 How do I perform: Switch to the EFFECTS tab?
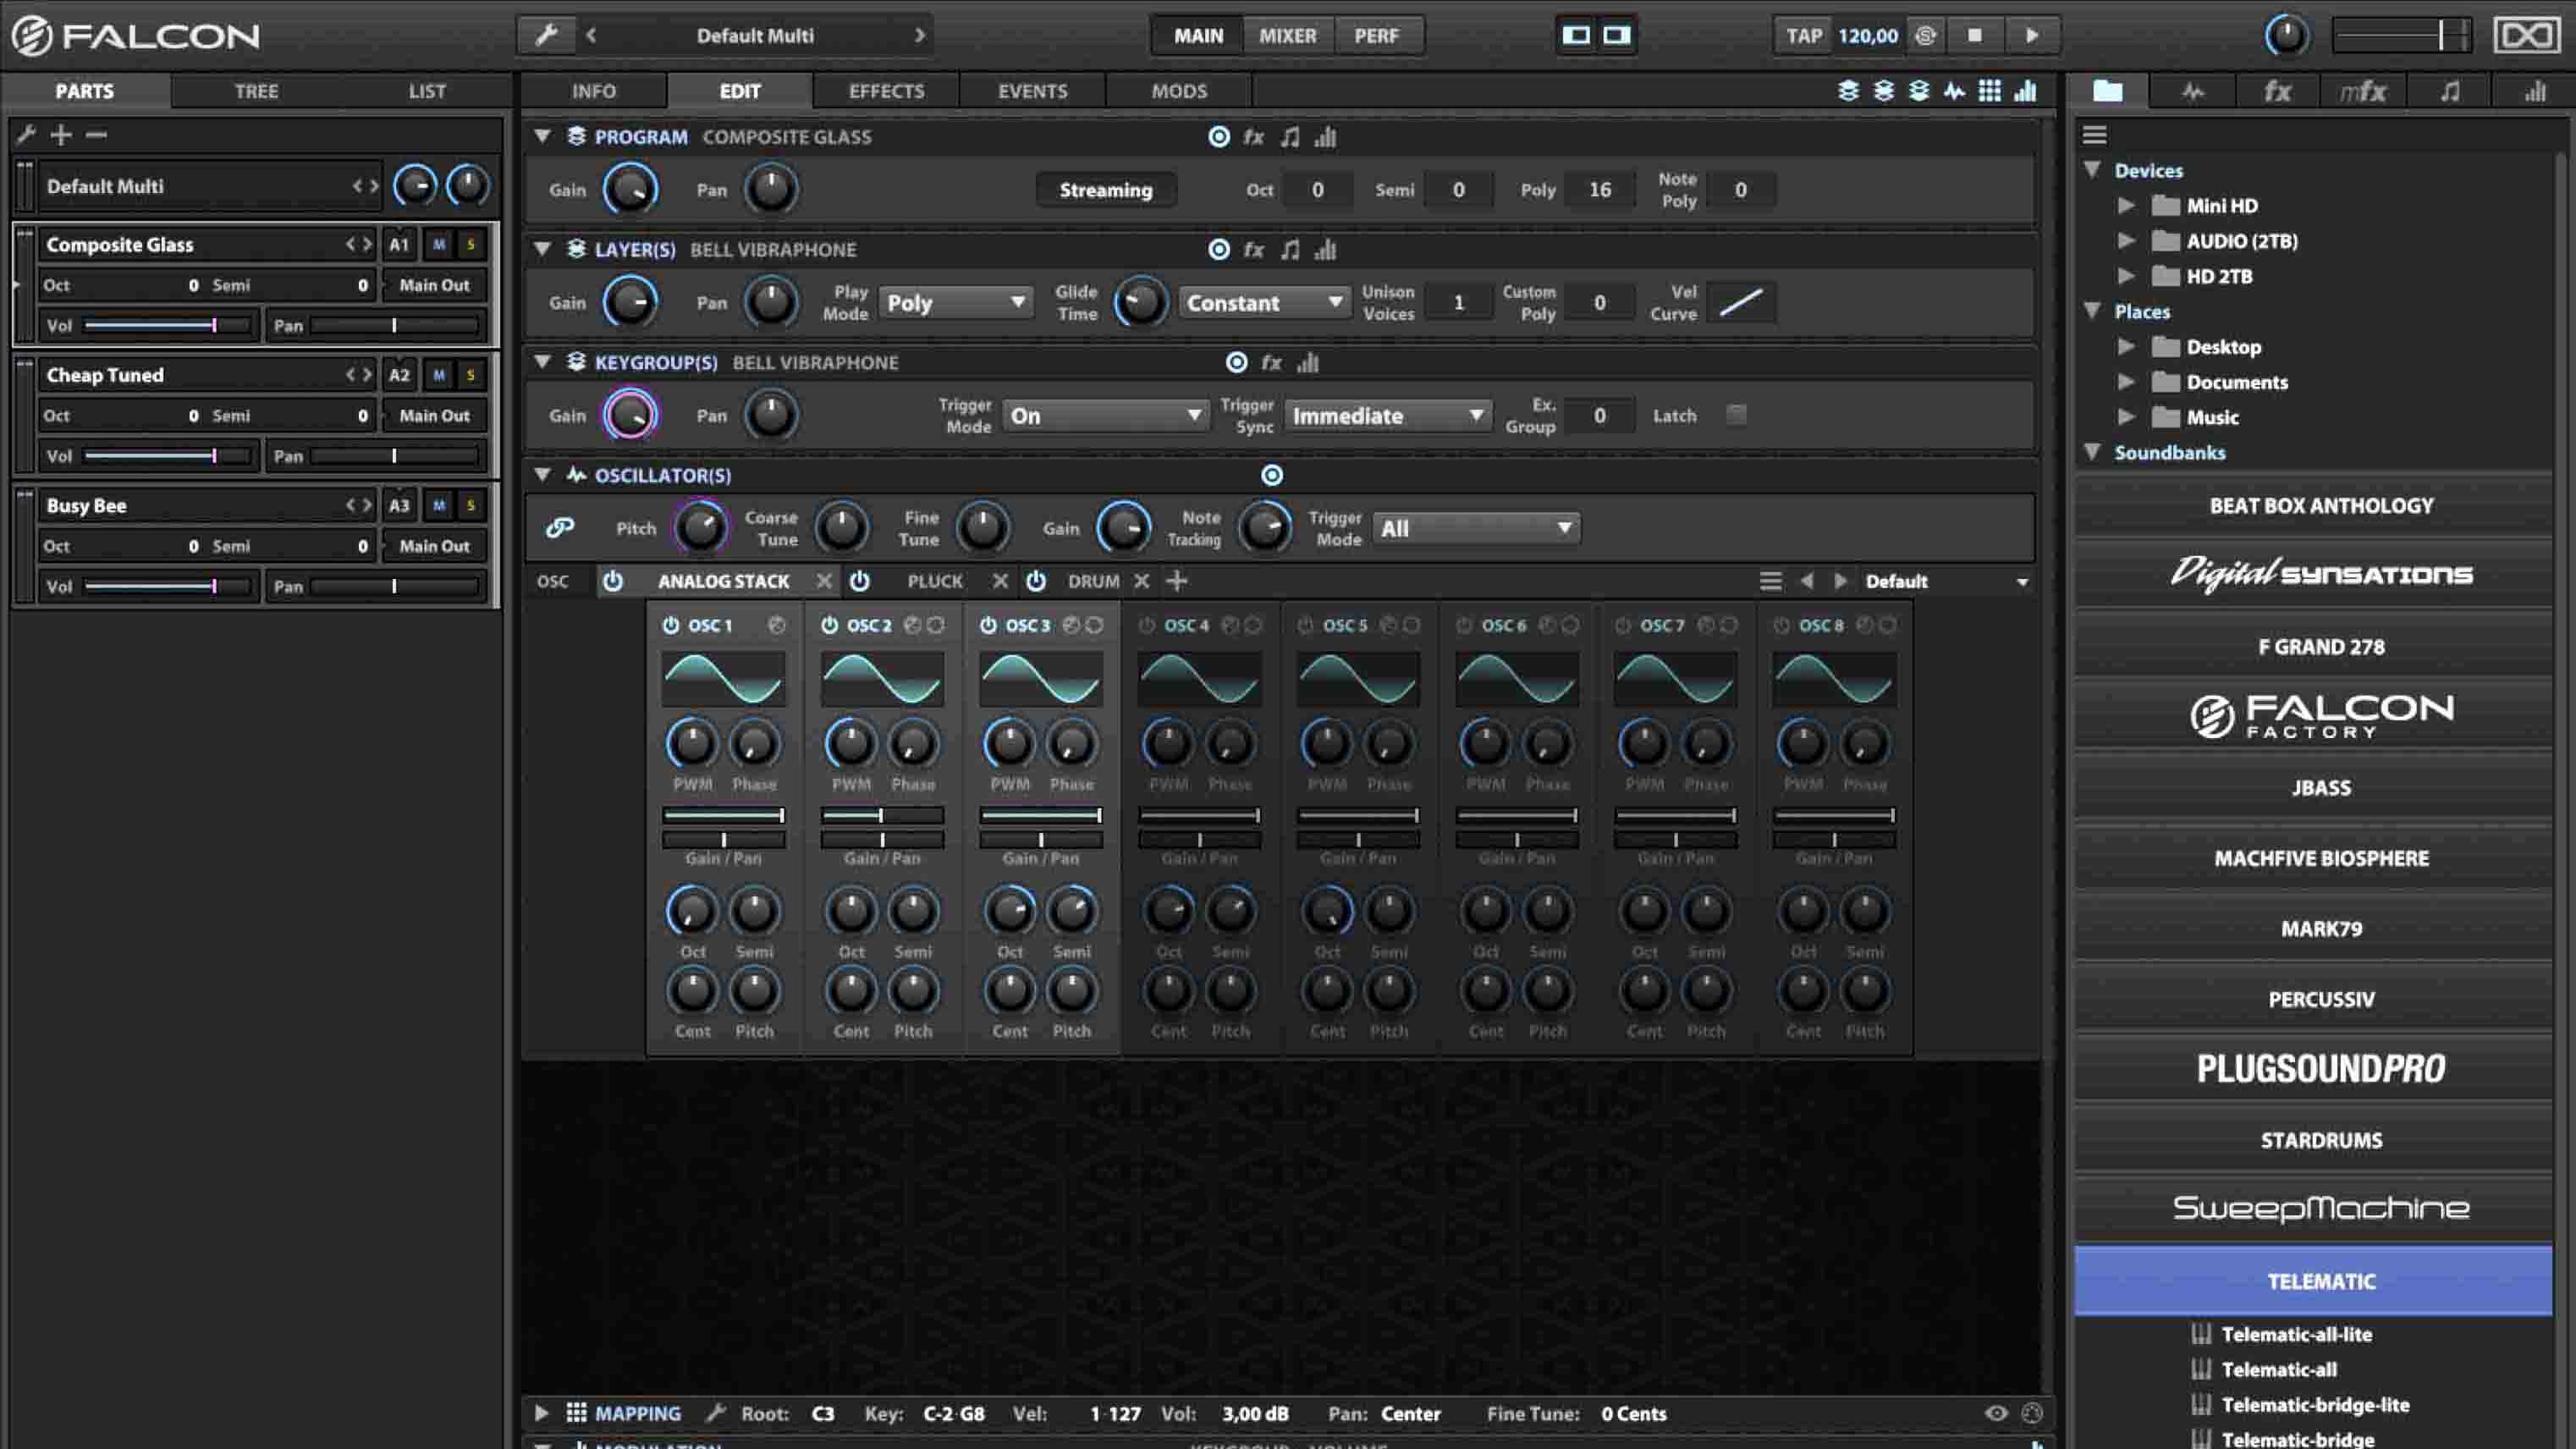886,91
